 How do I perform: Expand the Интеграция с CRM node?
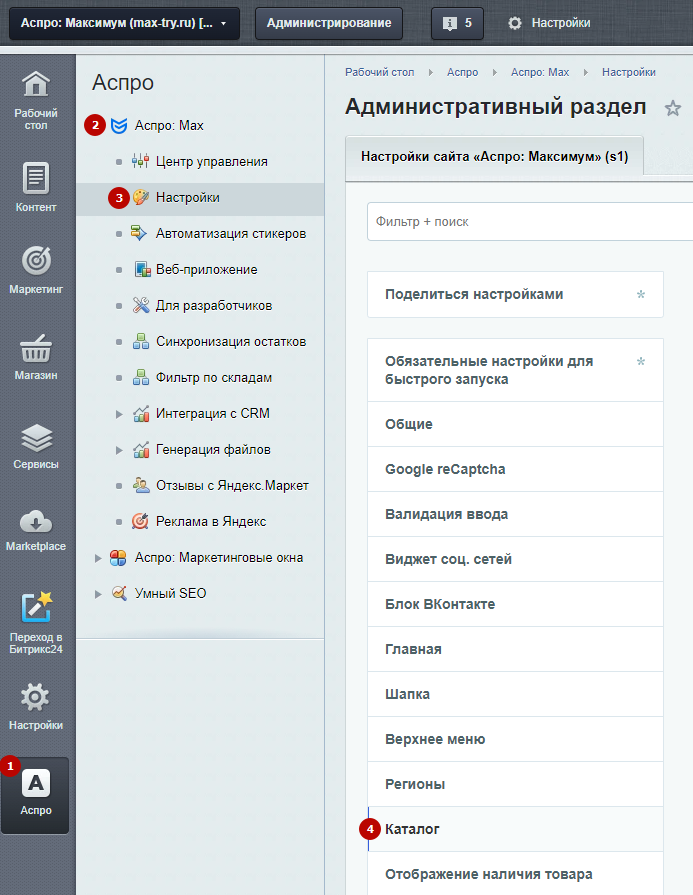[x=119, y=414]
